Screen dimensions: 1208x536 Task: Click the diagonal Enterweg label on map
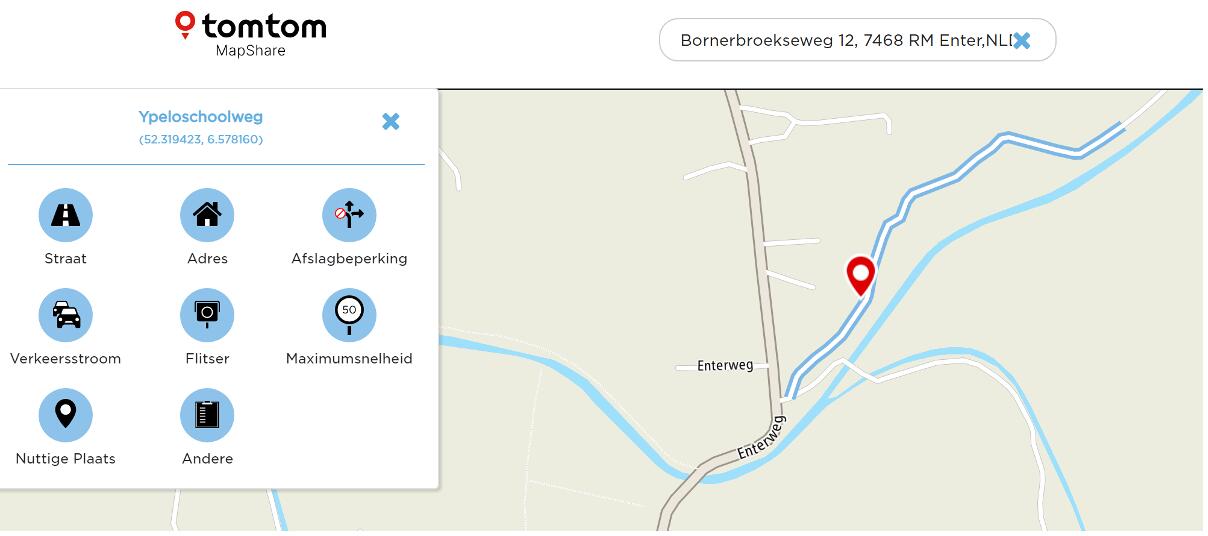coord(763,438)
